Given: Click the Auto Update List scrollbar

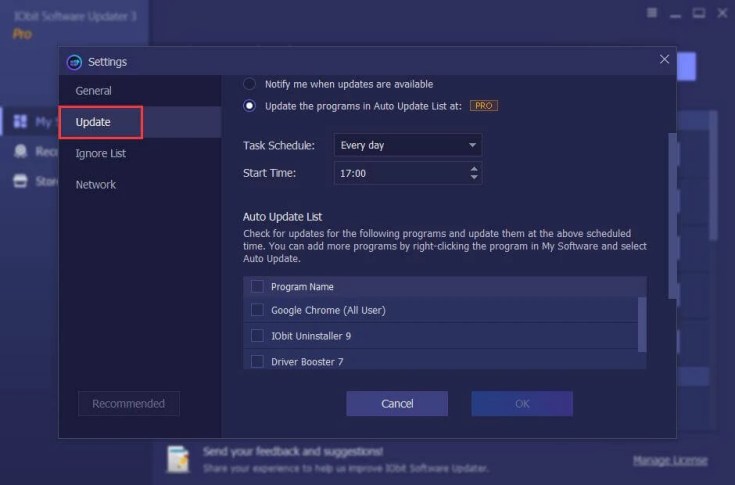Looking at the screenshot, I should [642, 324].
